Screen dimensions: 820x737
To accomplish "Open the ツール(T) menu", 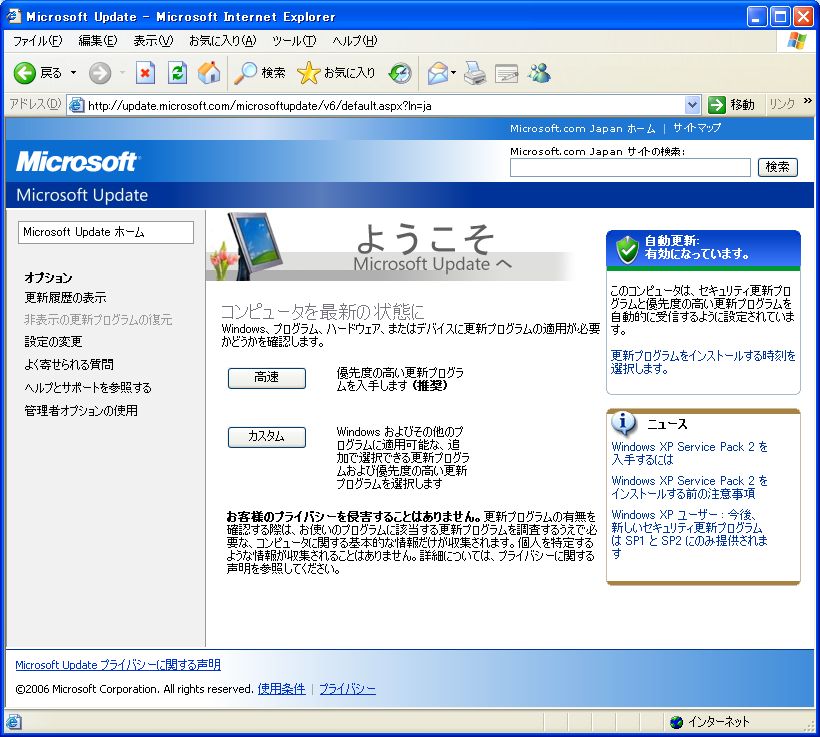I will tap(294, 41).
